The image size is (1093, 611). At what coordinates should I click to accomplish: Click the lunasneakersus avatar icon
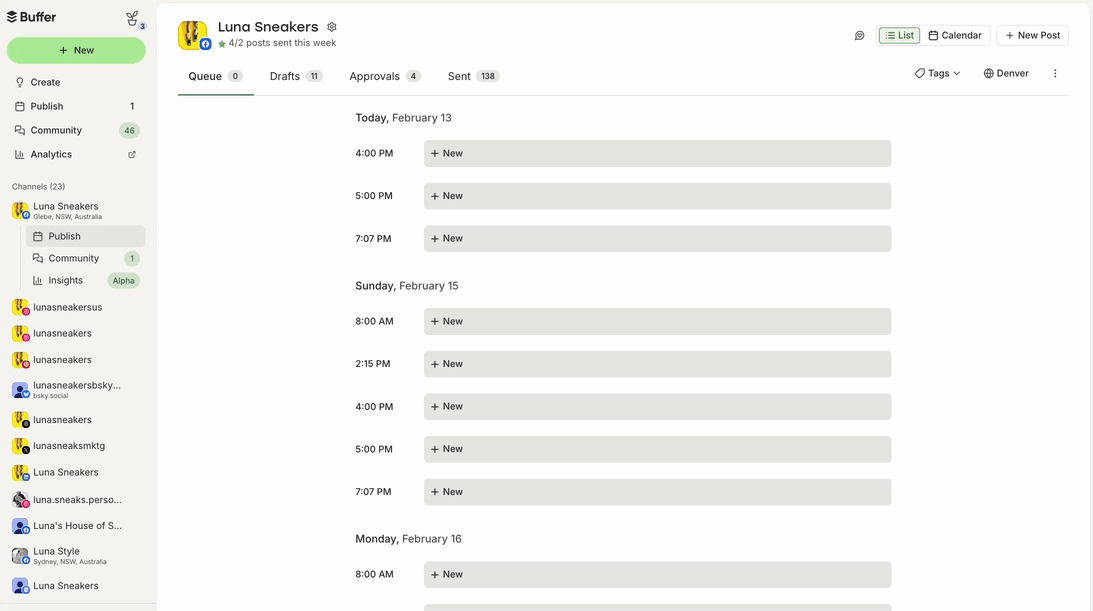coord(21,307)
